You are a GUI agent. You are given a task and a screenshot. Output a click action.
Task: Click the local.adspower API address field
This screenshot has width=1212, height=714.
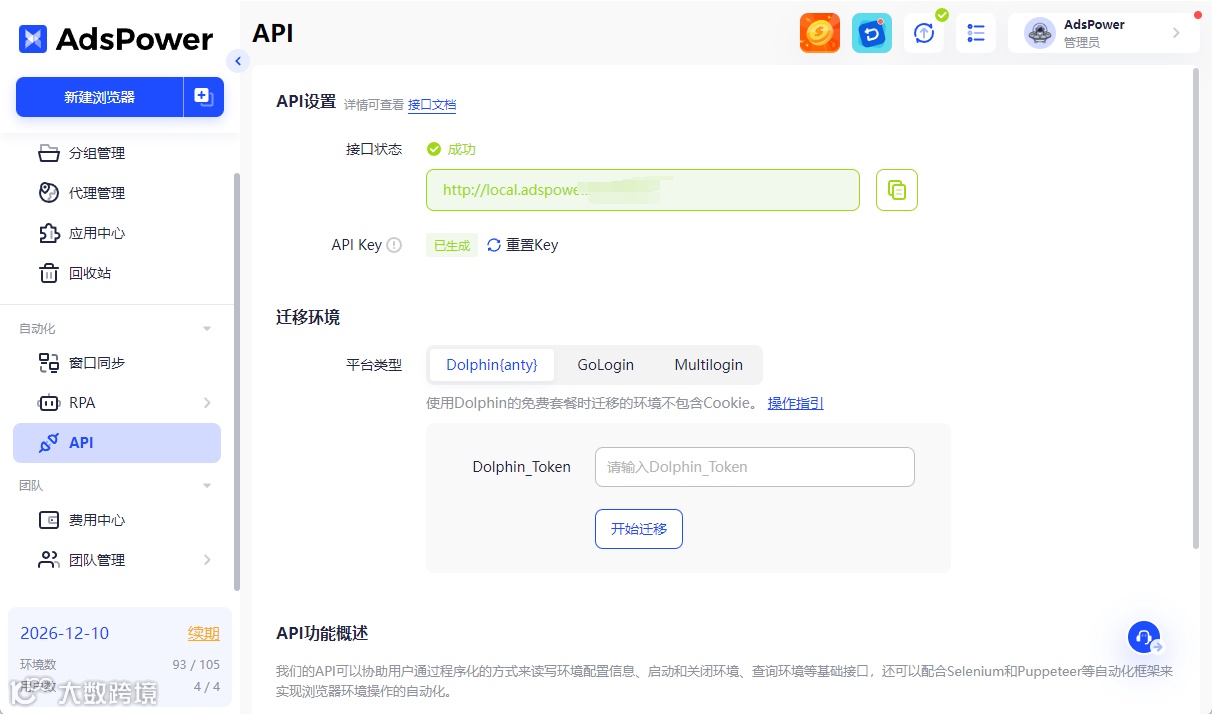point(643,190)
